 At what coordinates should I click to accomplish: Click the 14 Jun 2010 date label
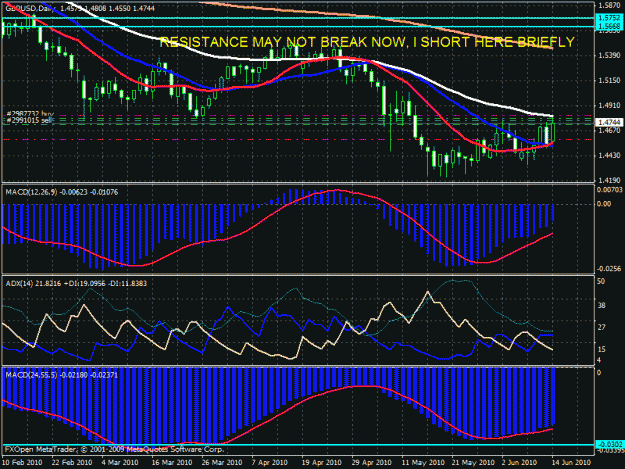point(570,463)
